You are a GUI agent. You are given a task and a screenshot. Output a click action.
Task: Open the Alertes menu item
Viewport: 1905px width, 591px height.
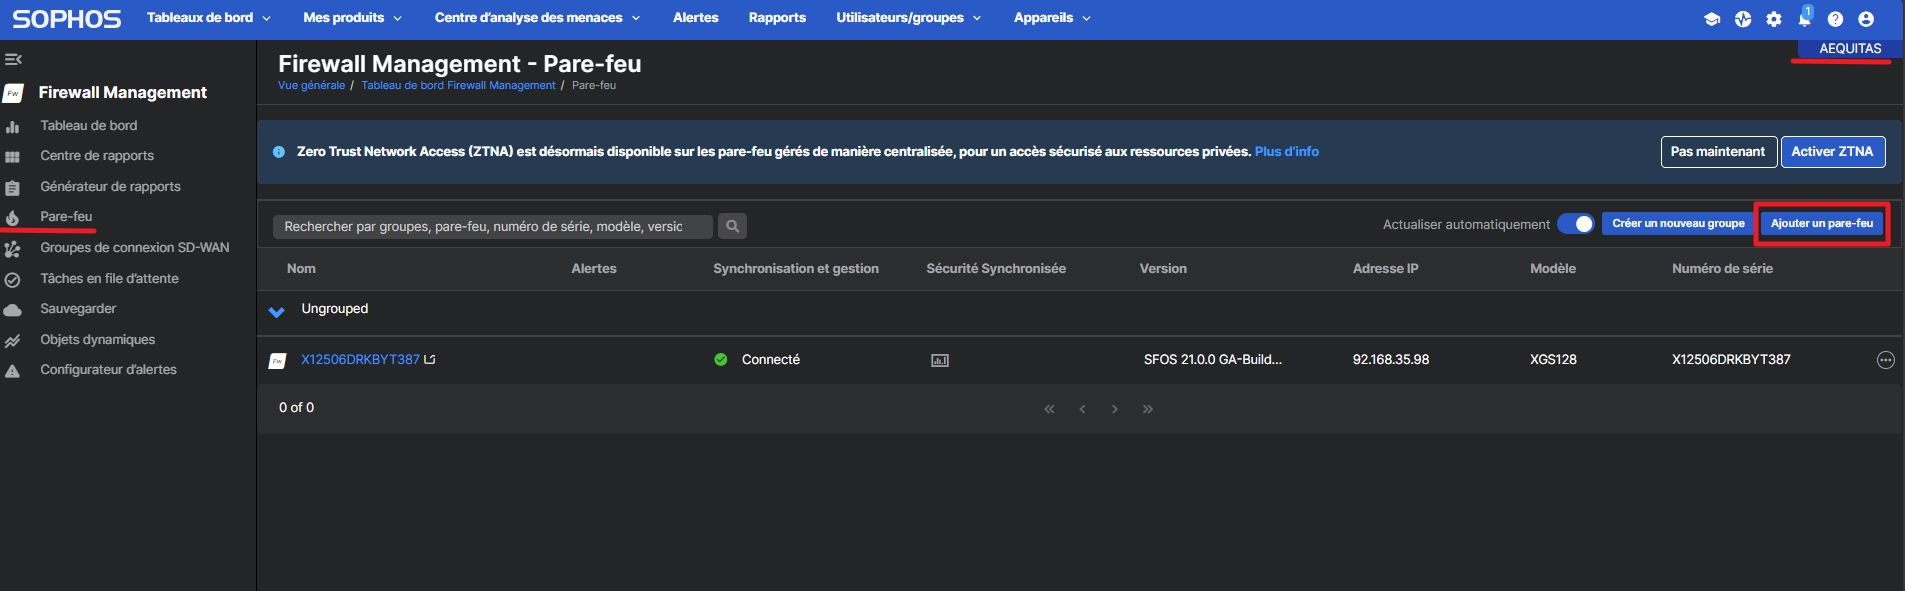click(x=696, y=18)
